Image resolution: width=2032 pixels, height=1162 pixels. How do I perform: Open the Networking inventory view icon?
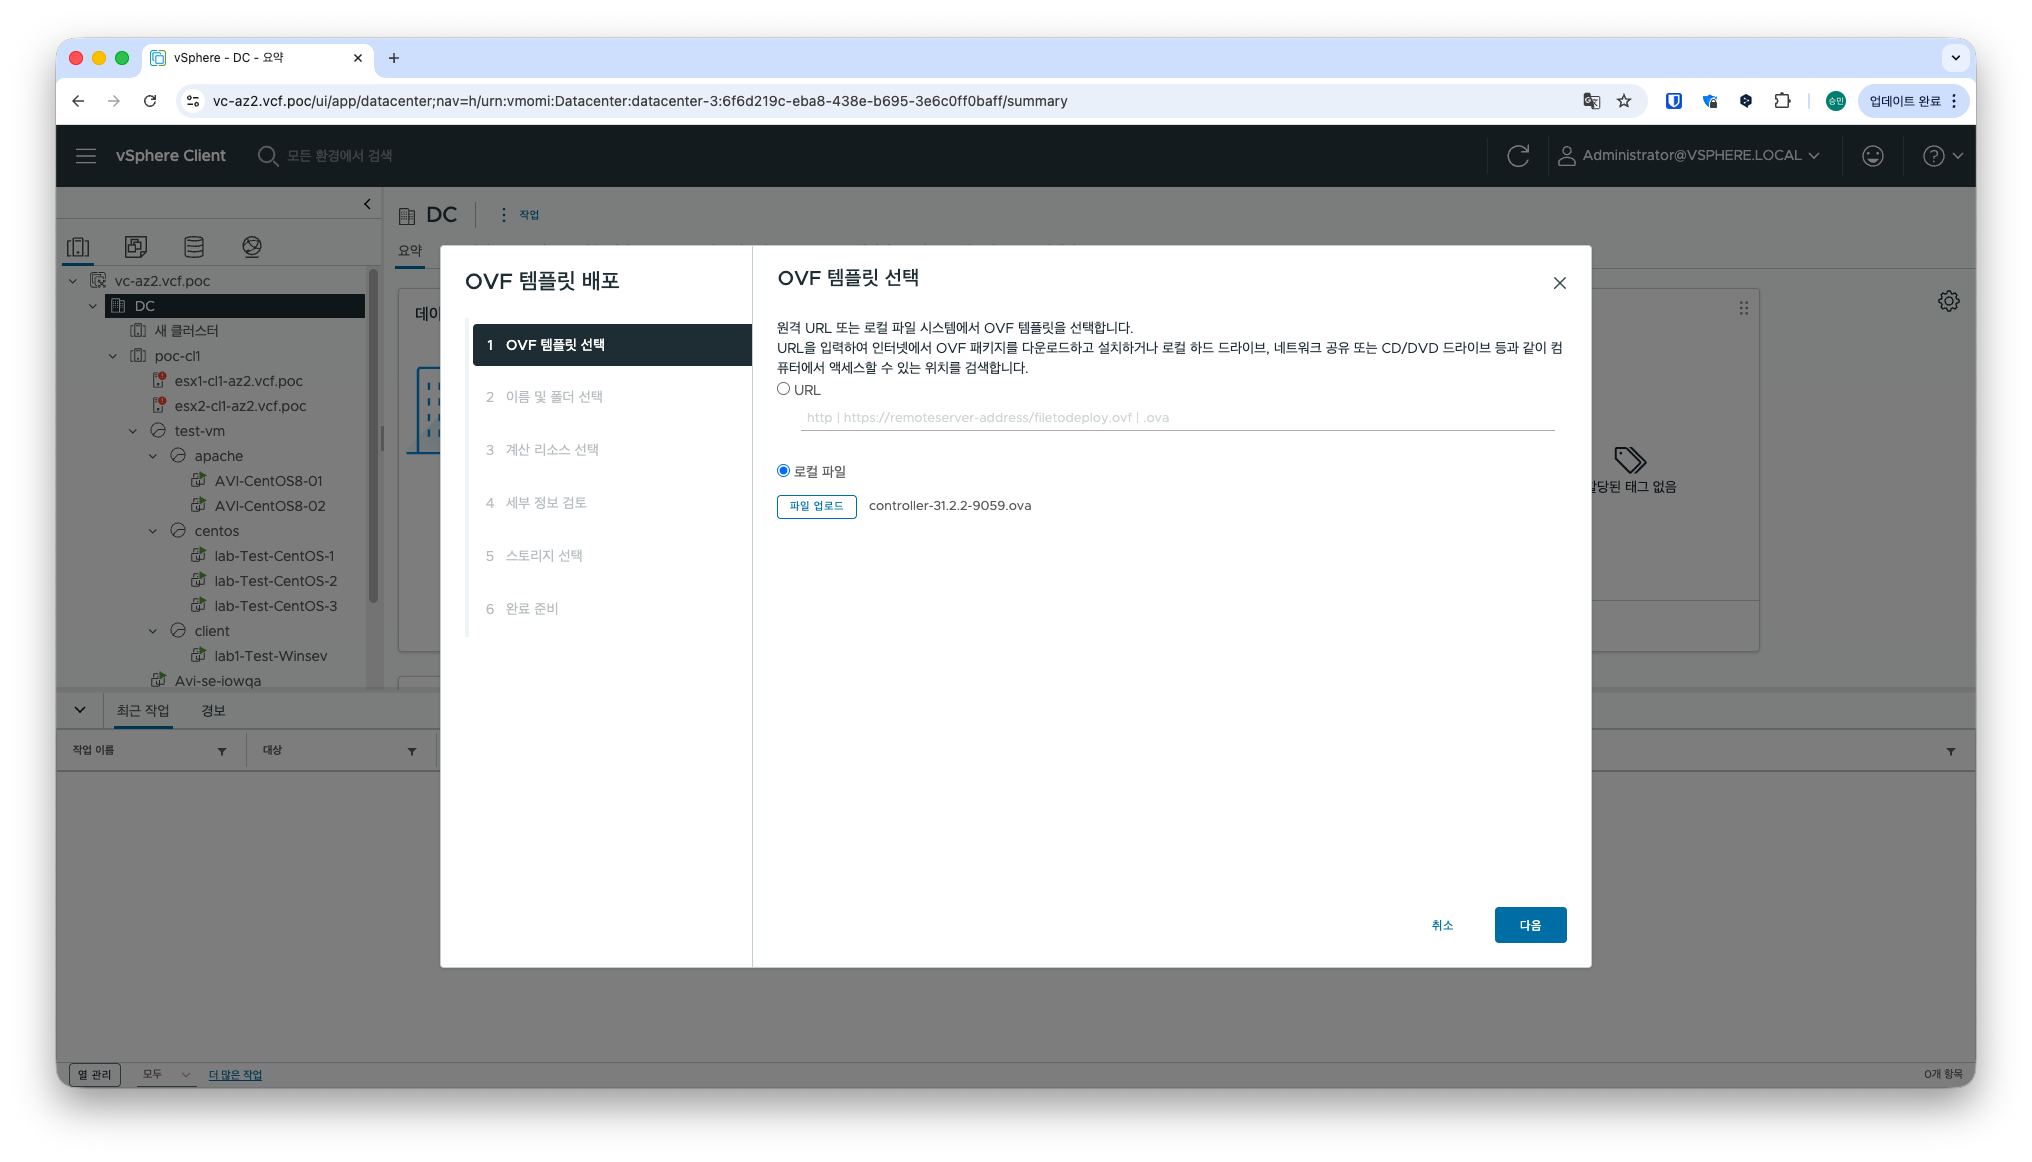252,246
